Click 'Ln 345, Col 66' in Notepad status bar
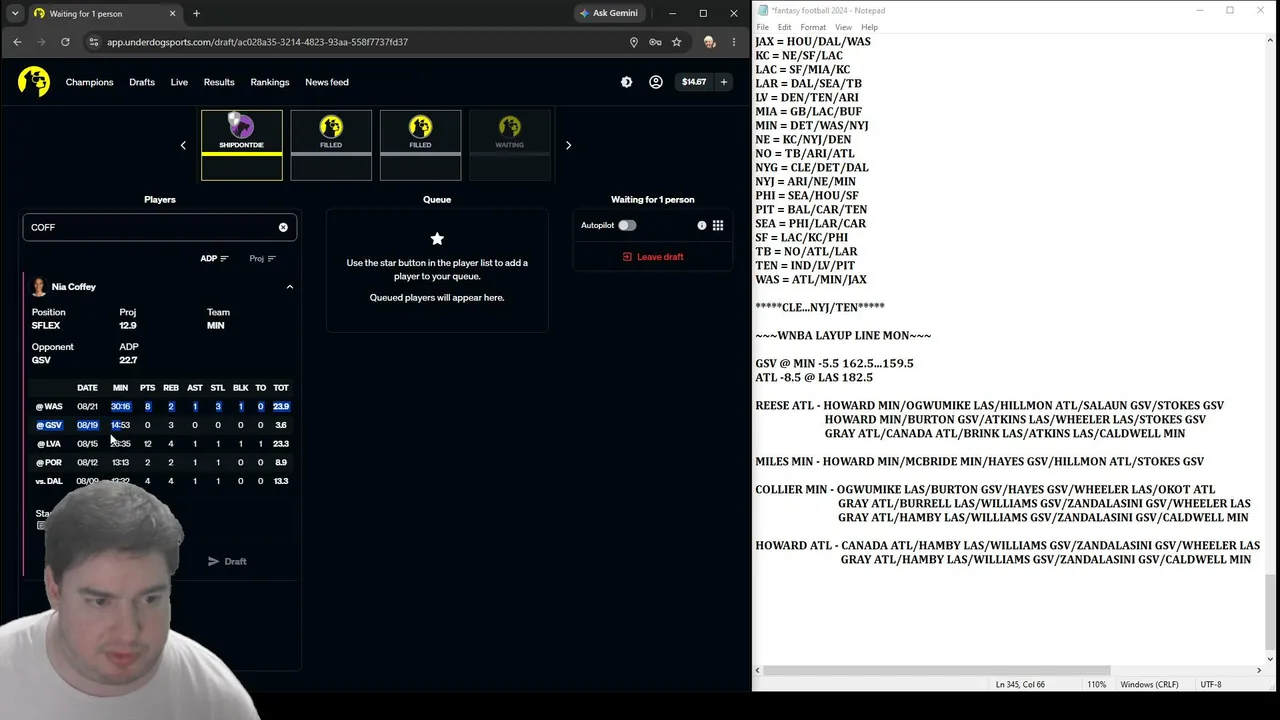Image resolution: width=1280 pixels, height=720 pixels. pyautogui.click(x=1020, y=685)
